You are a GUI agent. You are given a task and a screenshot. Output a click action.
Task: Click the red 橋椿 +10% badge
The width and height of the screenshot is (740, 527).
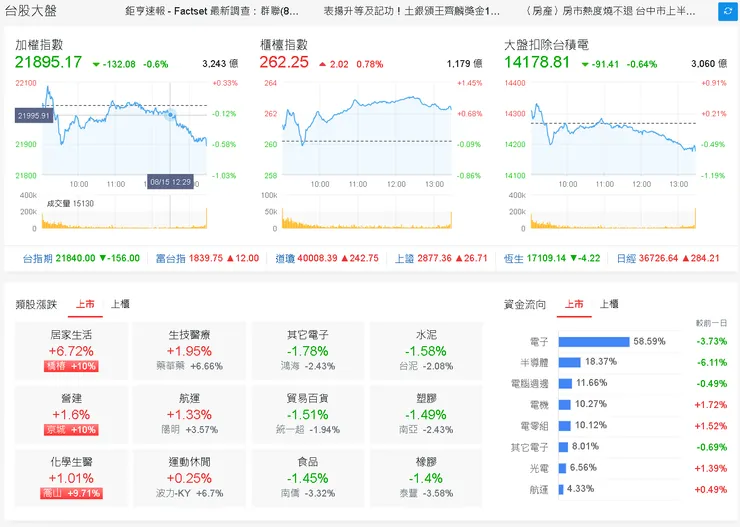71,366
